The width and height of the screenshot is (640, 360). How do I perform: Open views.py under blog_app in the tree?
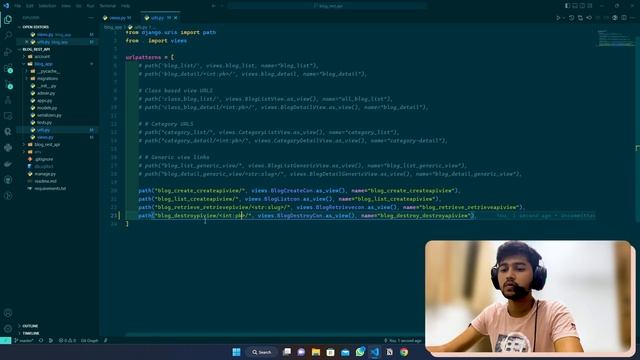pyautogui.click(x=57, y=138)
